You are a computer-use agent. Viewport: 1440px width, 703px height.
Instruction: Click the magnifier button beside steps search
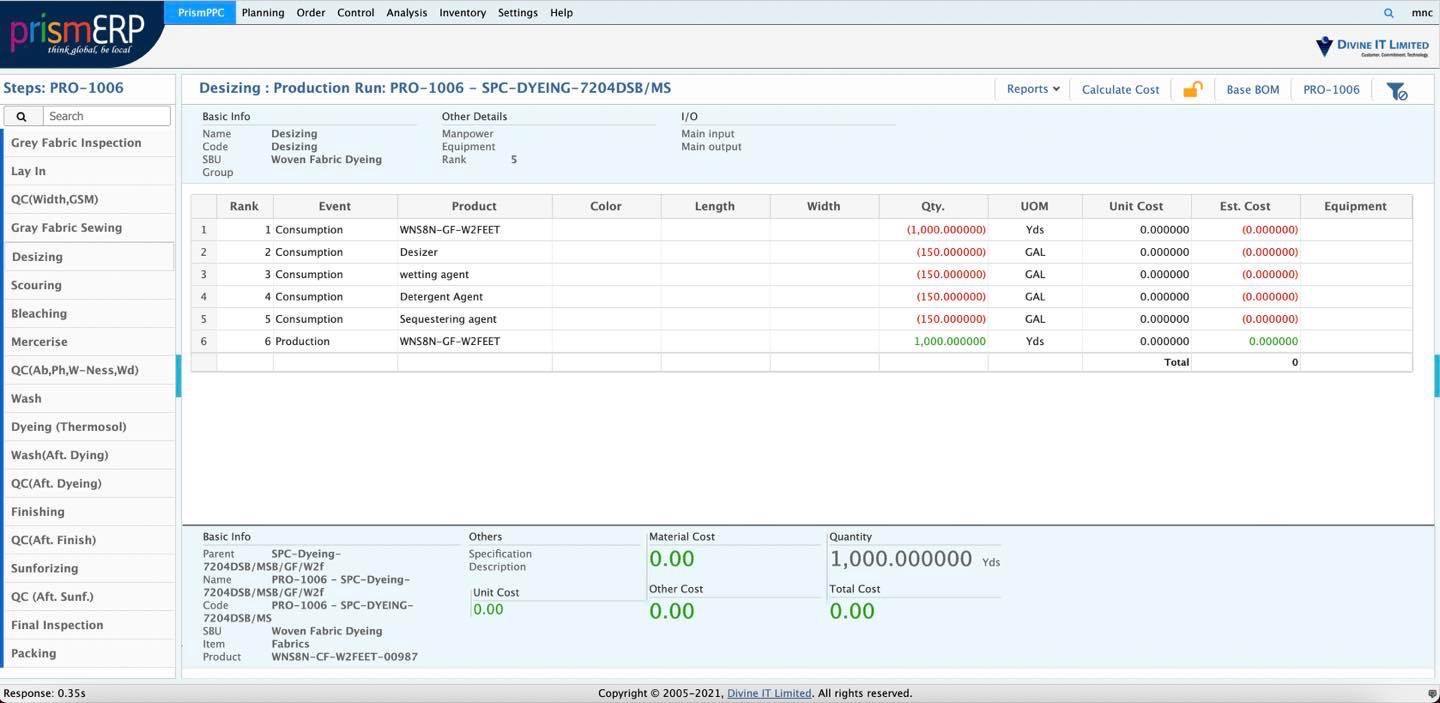[21, 116]
